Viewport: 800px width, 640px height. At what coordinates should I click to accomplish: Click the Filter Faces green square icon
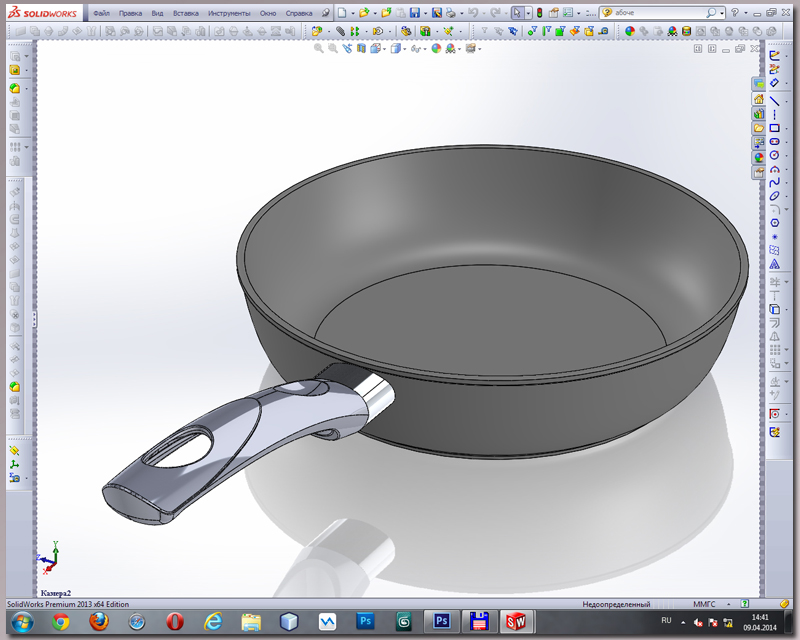tap(560, 32)
